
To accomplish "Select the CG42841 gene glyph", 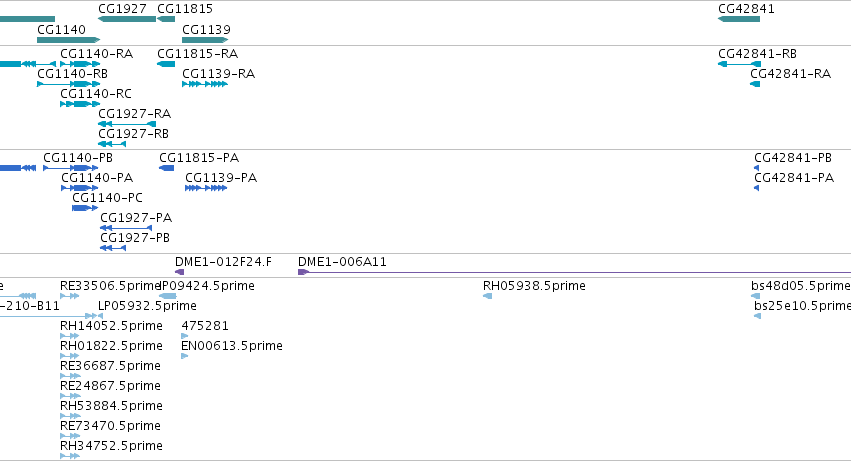I will [739, 19].
